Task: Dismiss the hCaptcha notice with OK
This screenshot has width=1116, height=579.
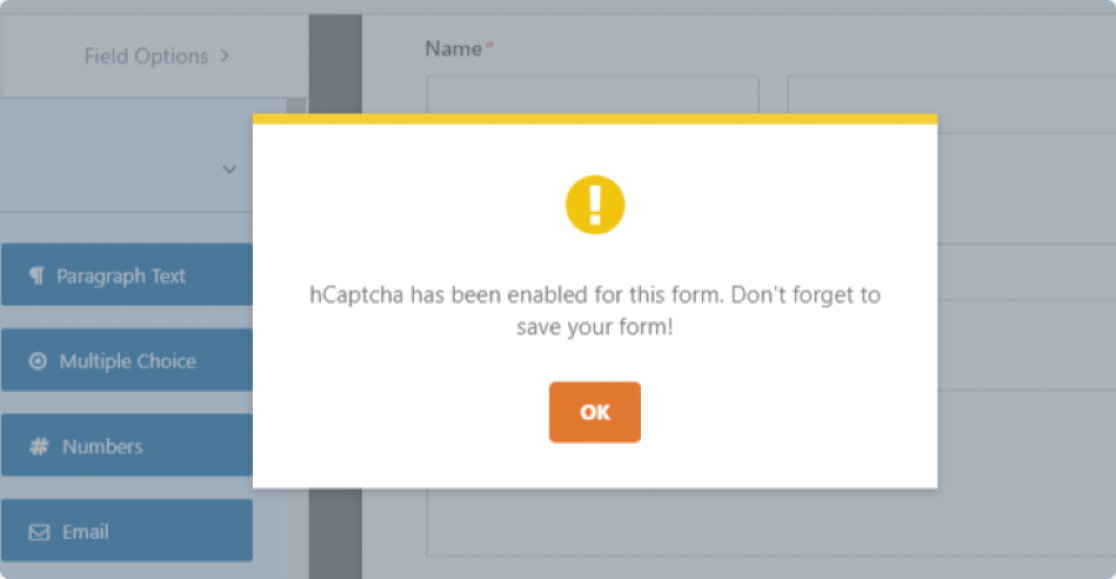Action: pos(594,412)
